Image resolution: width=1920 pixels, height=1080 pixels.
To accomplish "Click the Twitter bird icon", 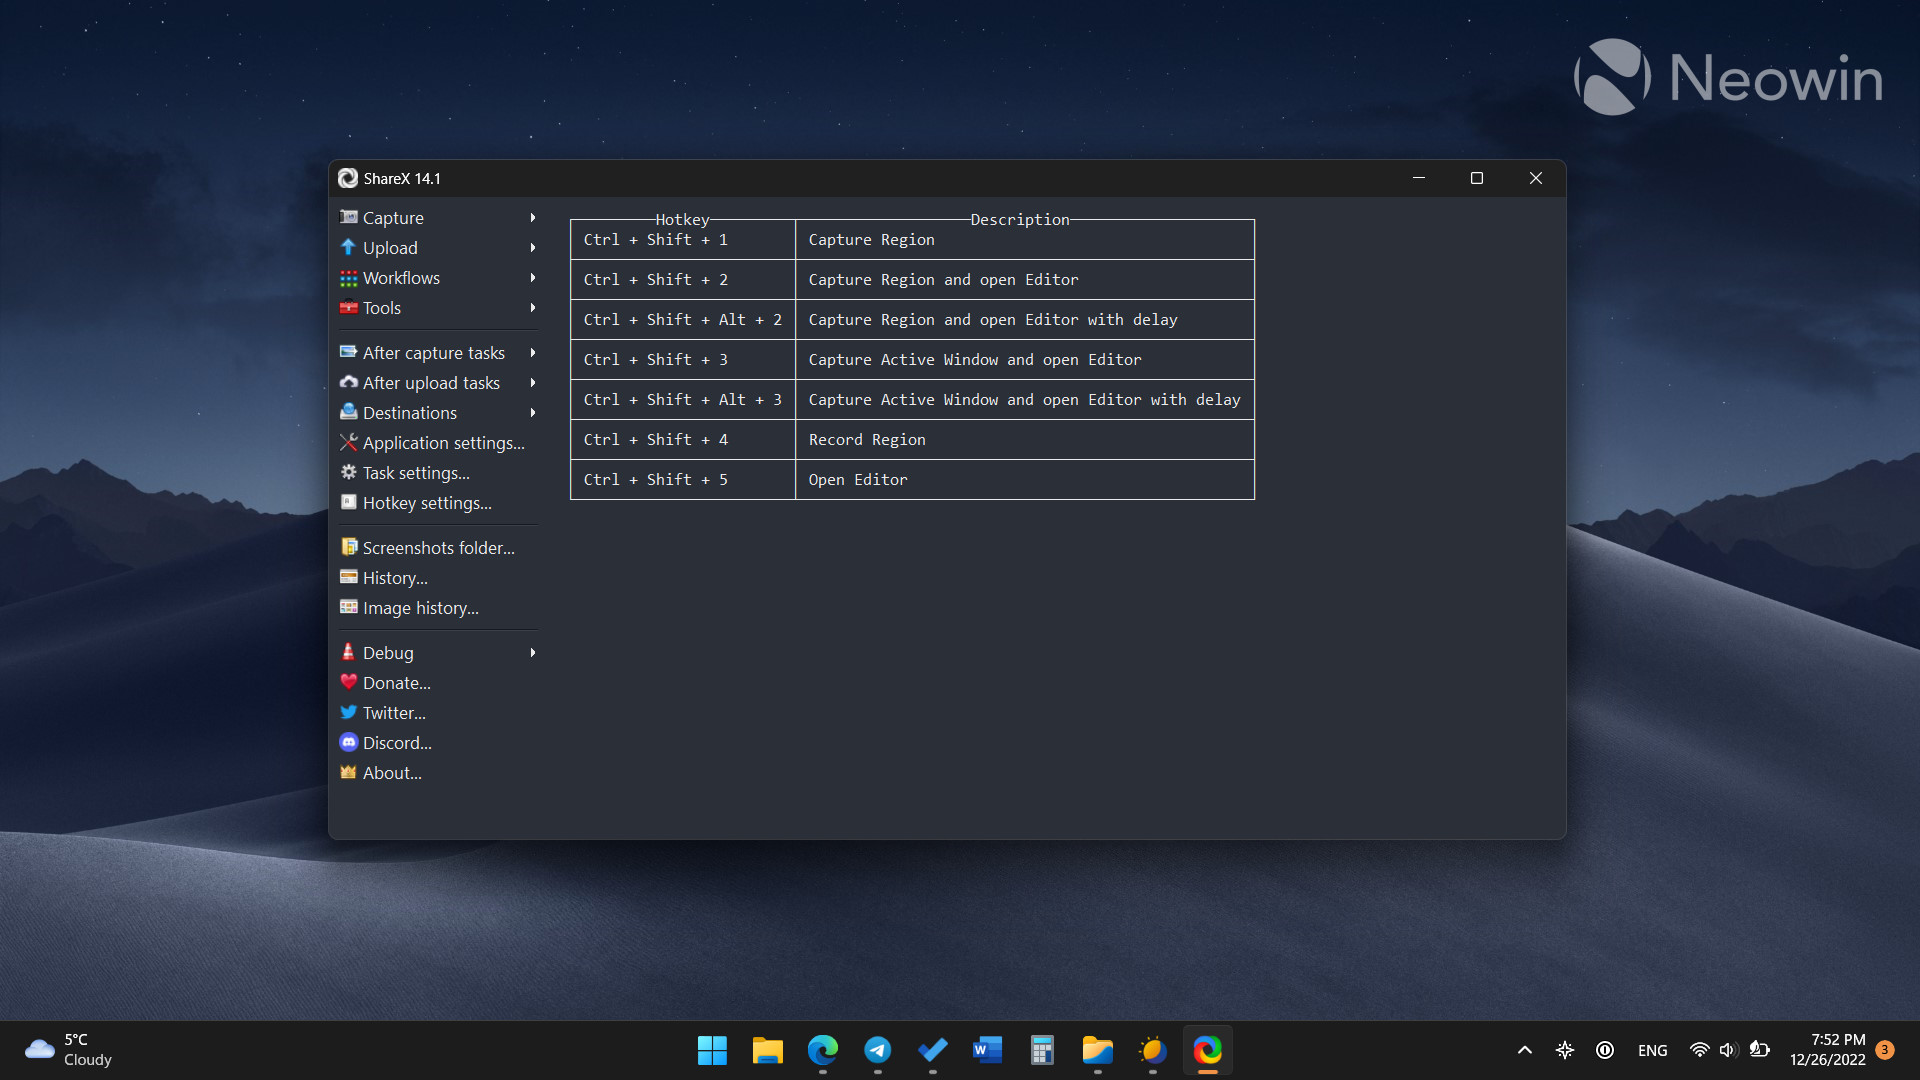I will (348, 712).
